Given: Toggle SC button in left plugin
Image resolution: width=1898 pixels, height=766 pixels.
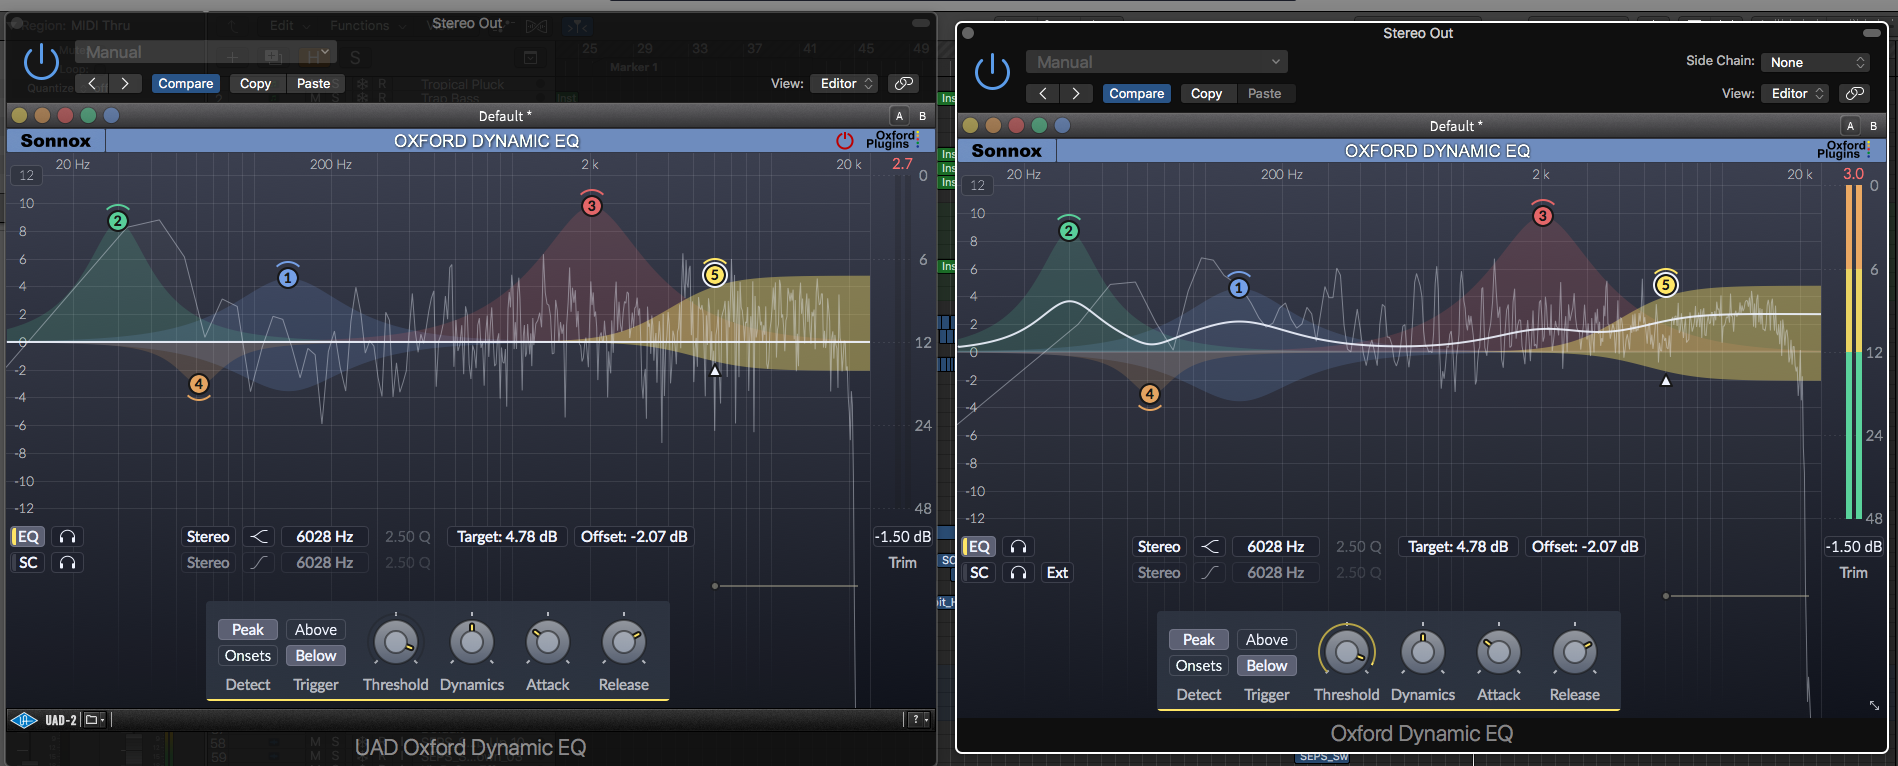Looking at the screenshot, I should (x=28, y=563).
